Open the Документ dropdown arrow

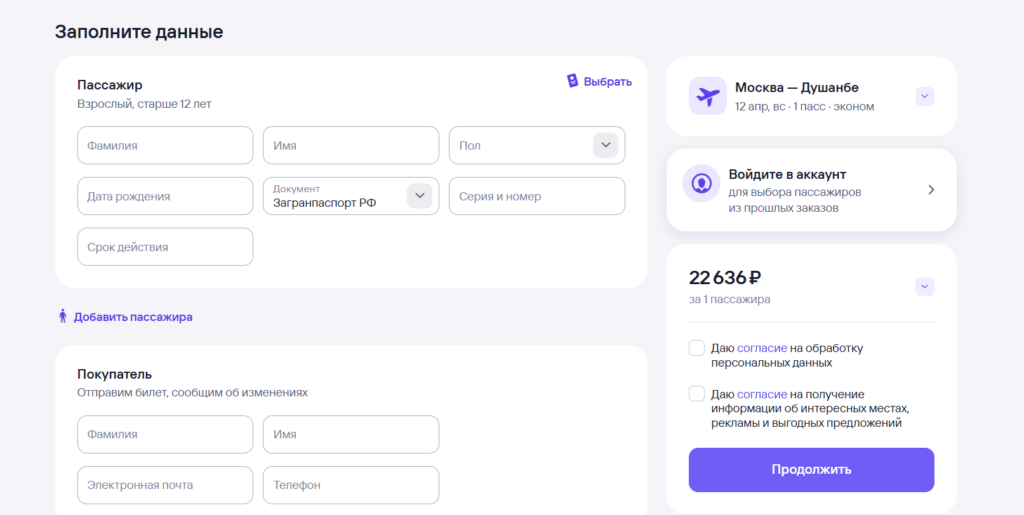(x=419, y=196)
